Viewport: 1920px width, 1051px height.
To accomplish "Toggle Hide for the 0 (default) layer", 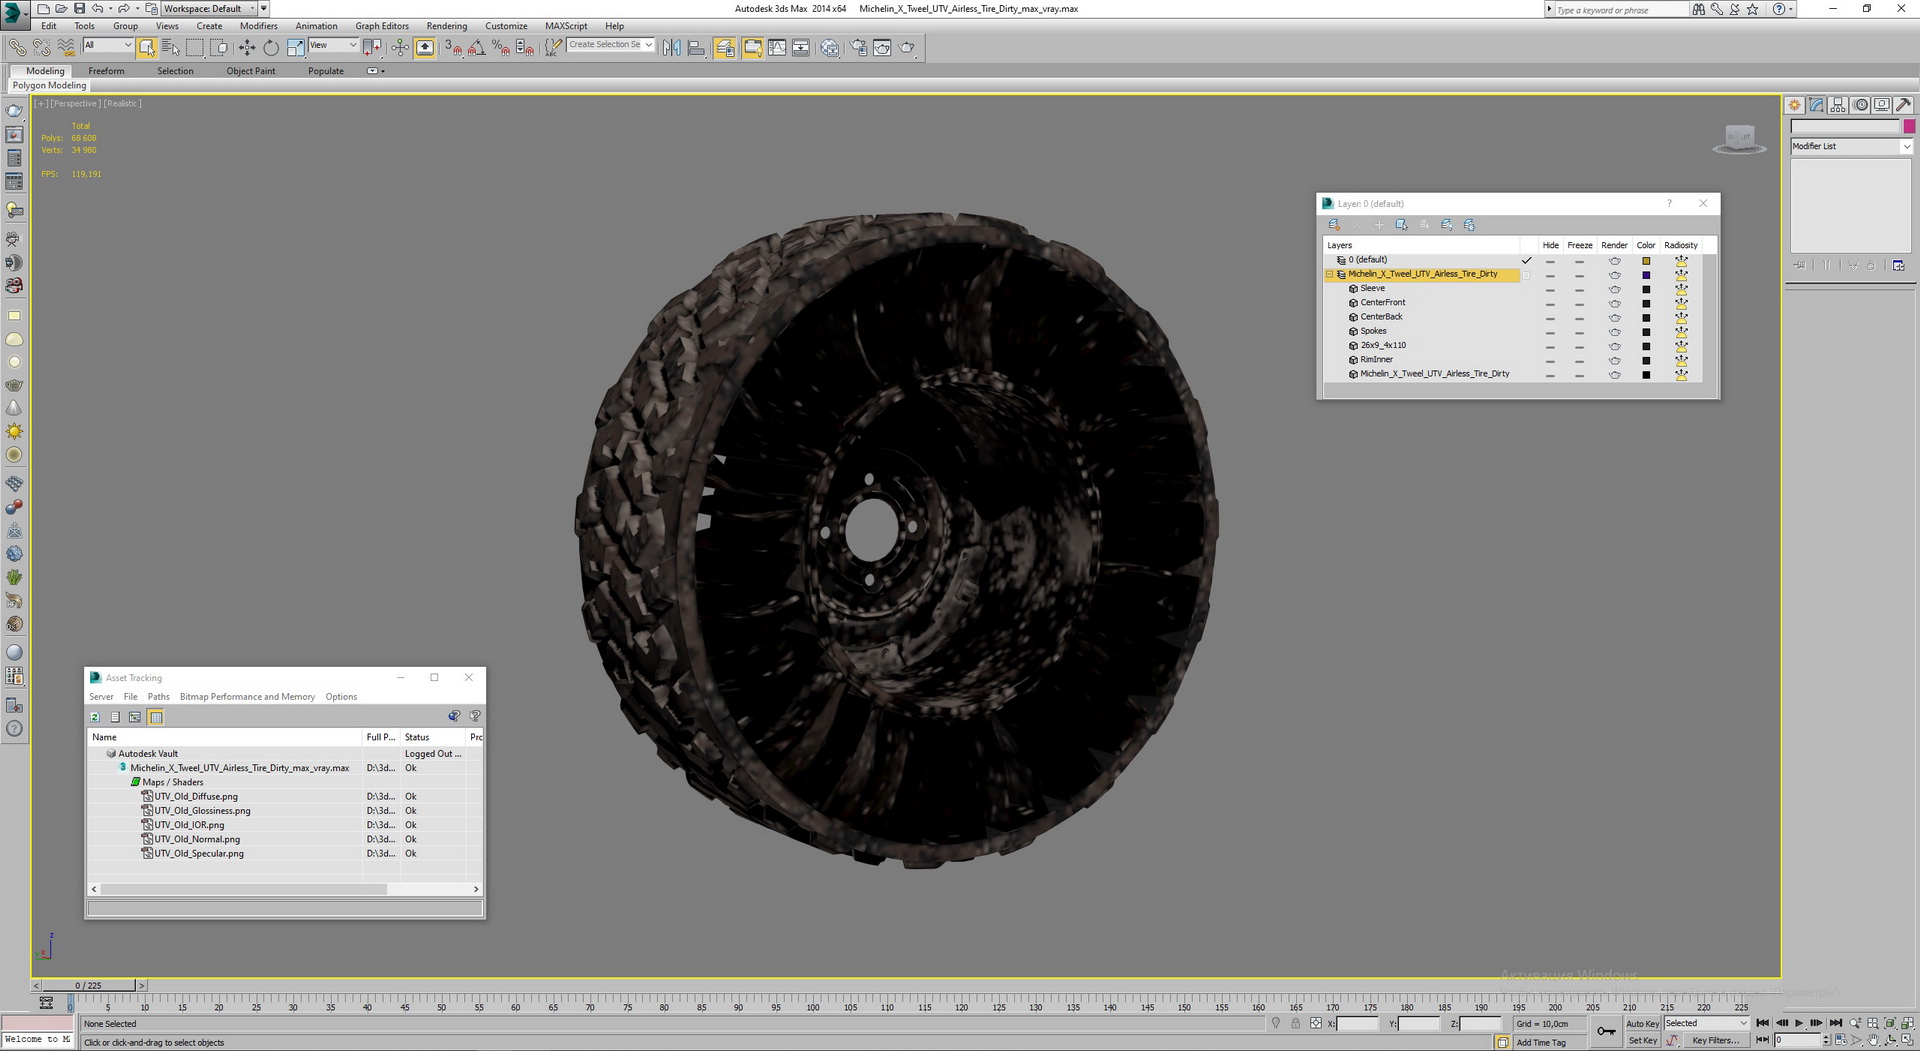I will point(1550,261).
